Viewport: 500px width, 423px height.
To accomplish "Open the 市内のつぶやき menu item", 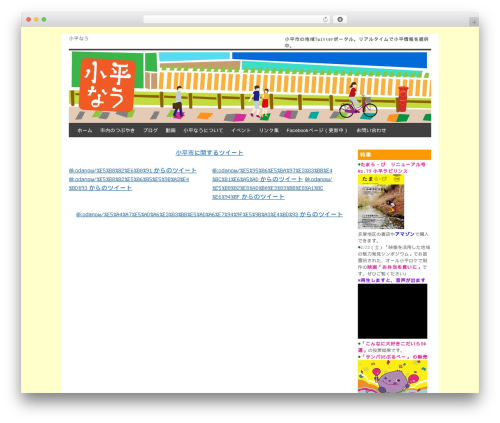I will click(x=117, y=130).
